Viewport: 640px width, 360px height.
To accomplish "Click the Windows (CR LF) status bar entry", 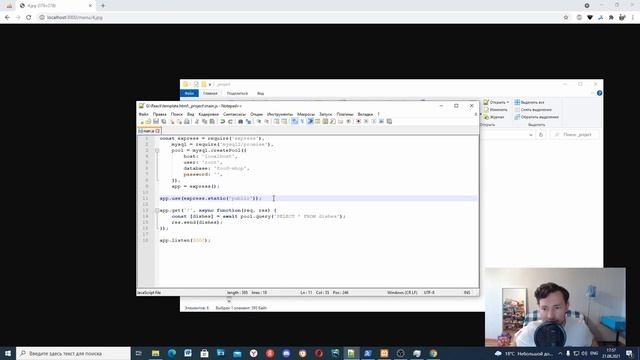I will 402,293.
